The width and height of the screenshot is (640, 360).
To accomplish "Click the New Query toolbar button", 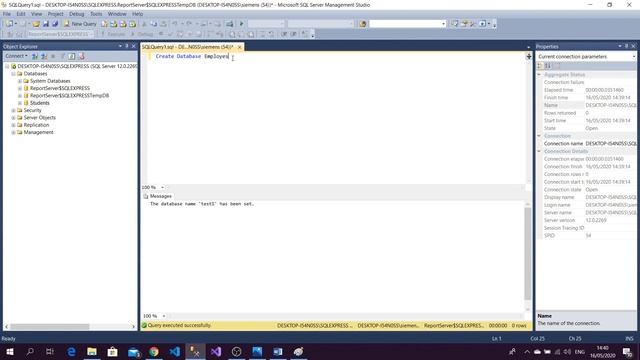I will coord(80,24).
